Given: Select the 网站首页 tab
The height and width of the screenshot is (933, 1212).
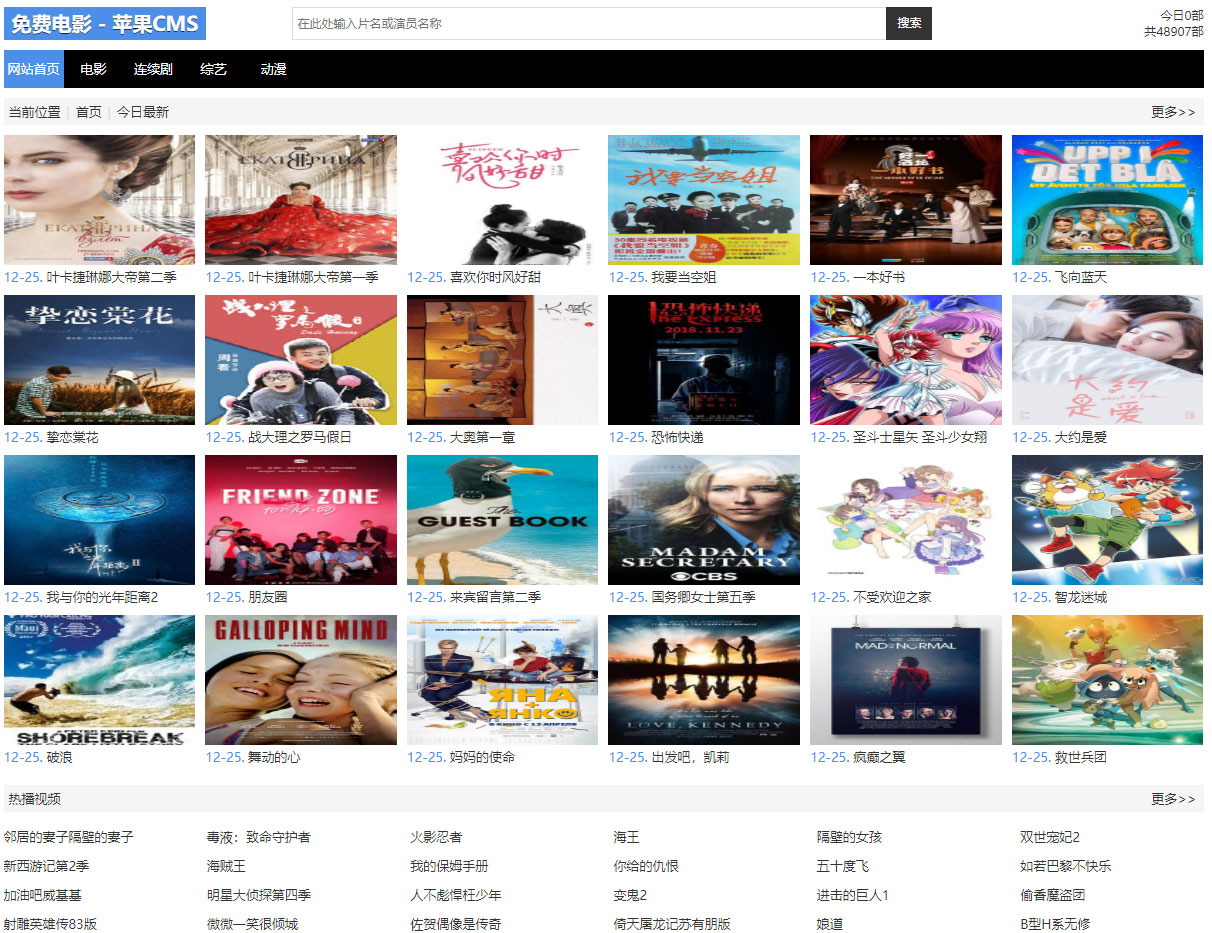Looking at the screenshot, I should coord(33,69).
